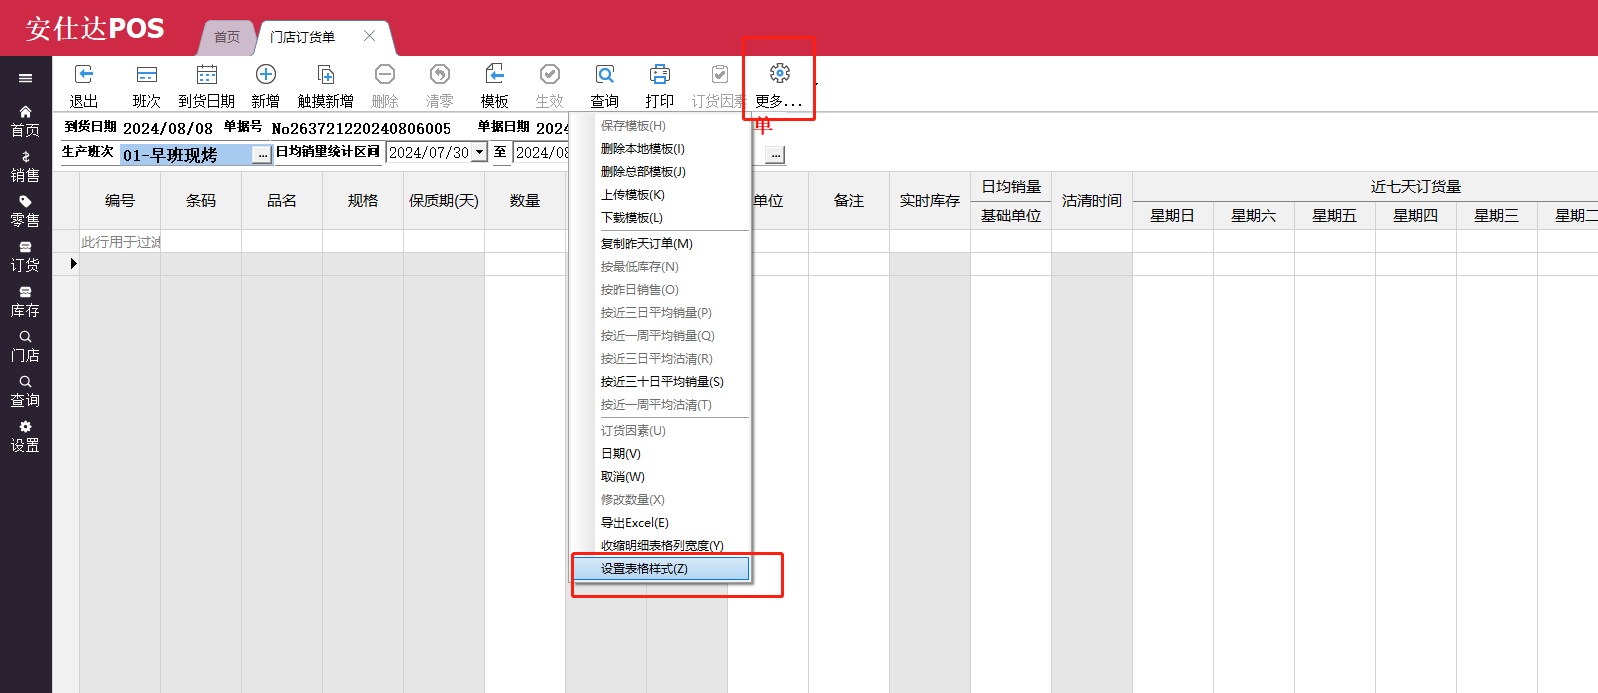This screenshot has height=693, width=1598.
Task: Open 设置 in left sidebar
Action: pos(25,436)
